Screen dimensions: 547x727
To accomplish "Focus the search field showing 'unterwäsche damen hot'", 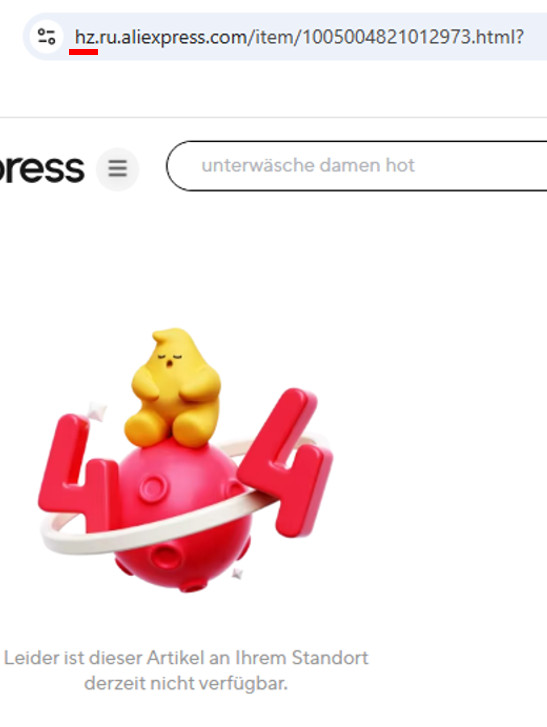I will click(357, 166).
